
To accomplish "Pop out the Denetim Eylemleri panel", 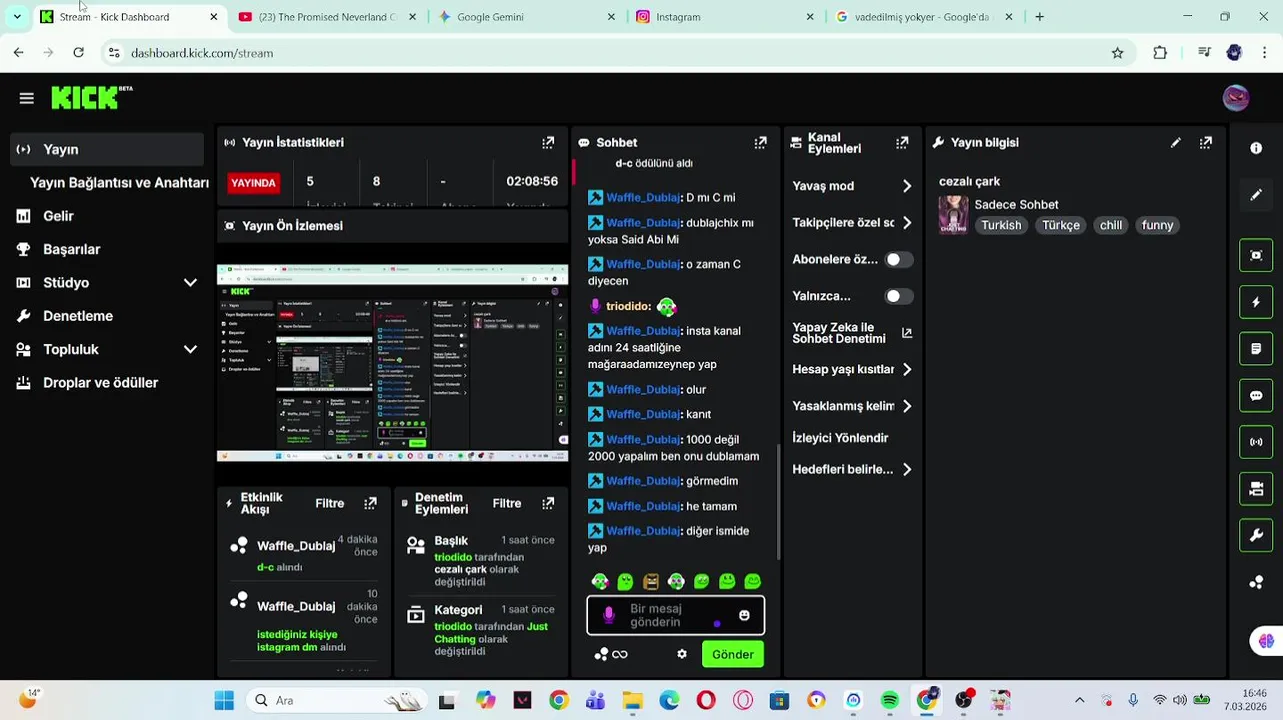I will (548, 503).
